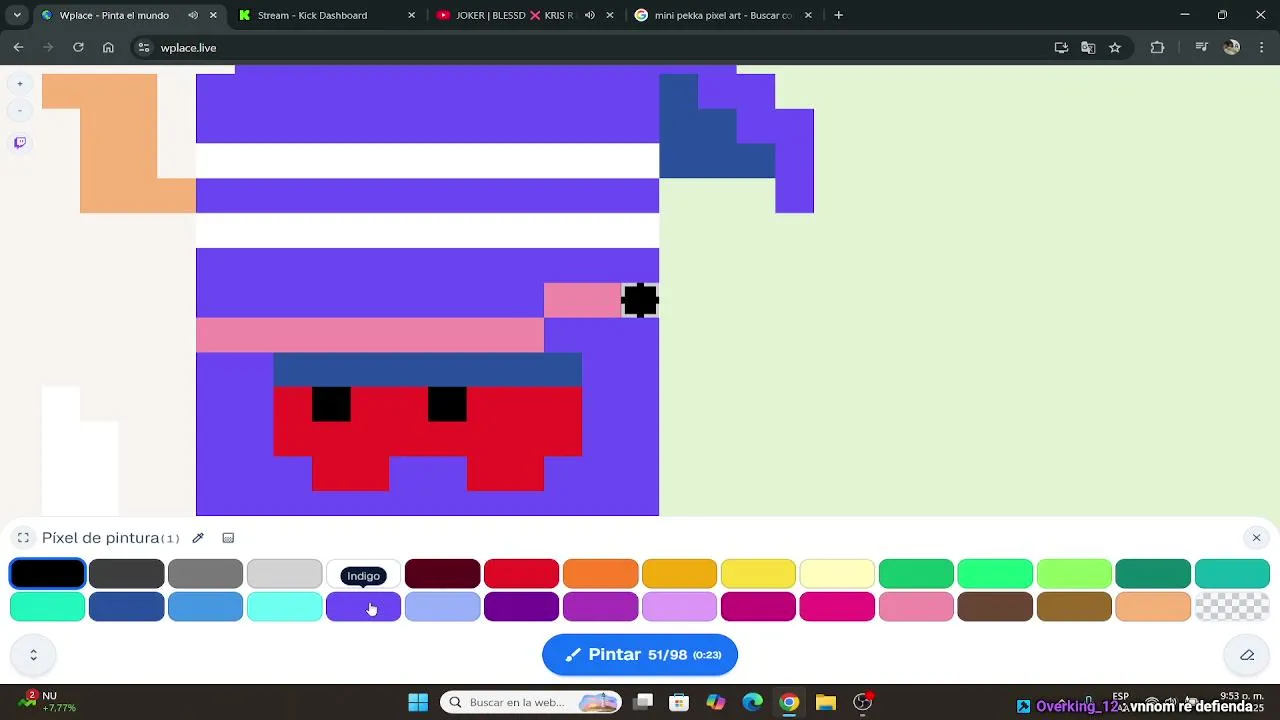Image resolution: width=1280 pixels, height=720 pixels.
Task: Open Microsoft Store from taskbar
Action: click(679, 702)
